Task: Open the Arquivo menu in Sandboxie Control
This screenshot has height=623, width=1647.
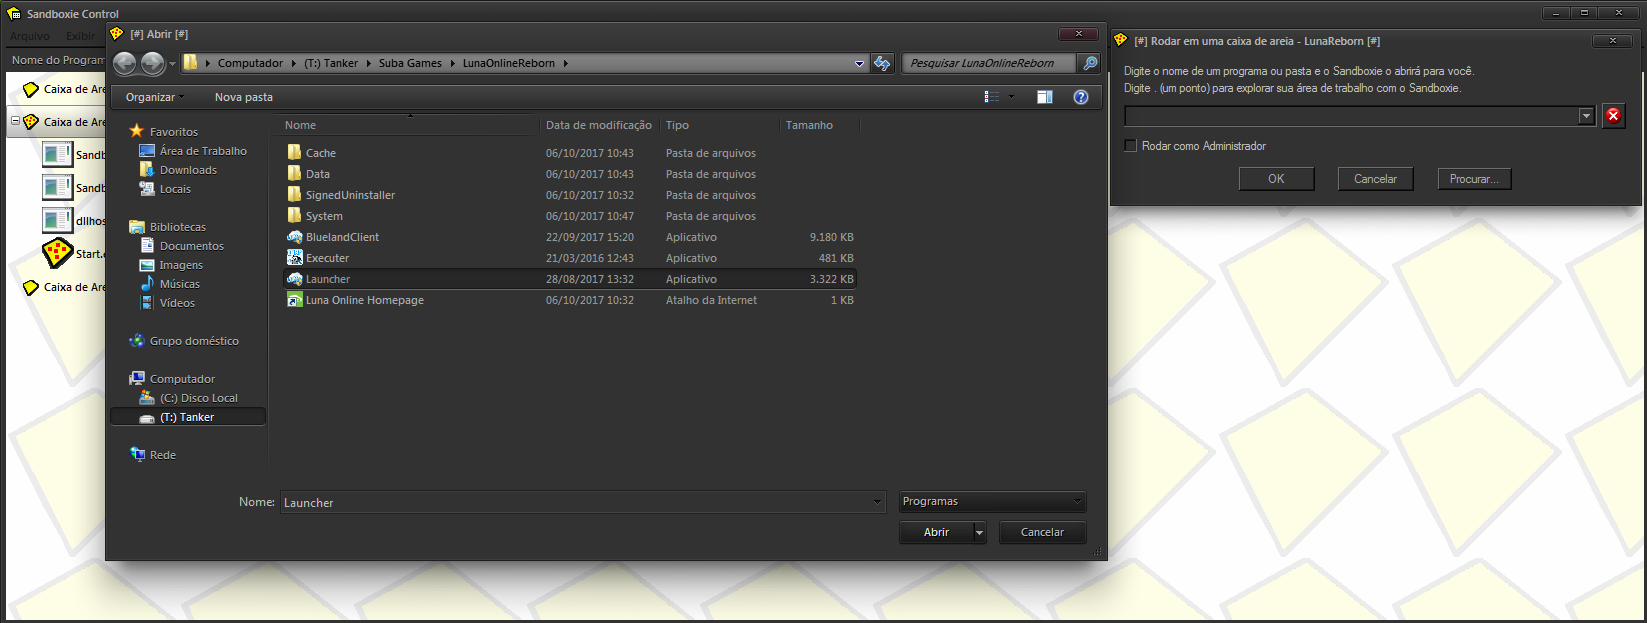Action: coord(29,36)
